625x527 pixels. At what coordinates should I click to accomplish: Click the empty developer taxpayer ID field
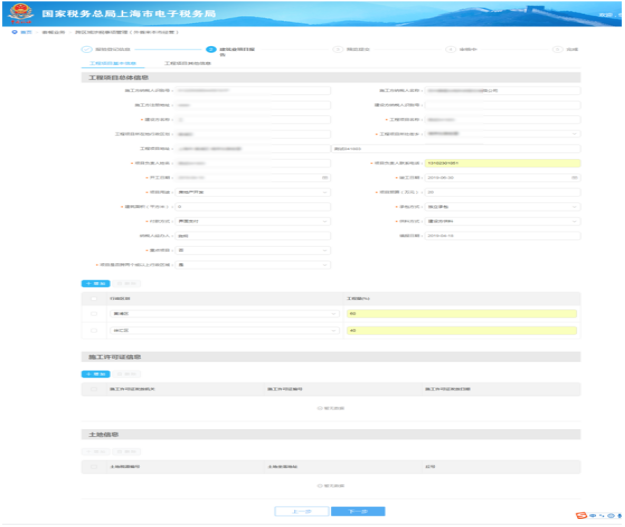point(502,105)
